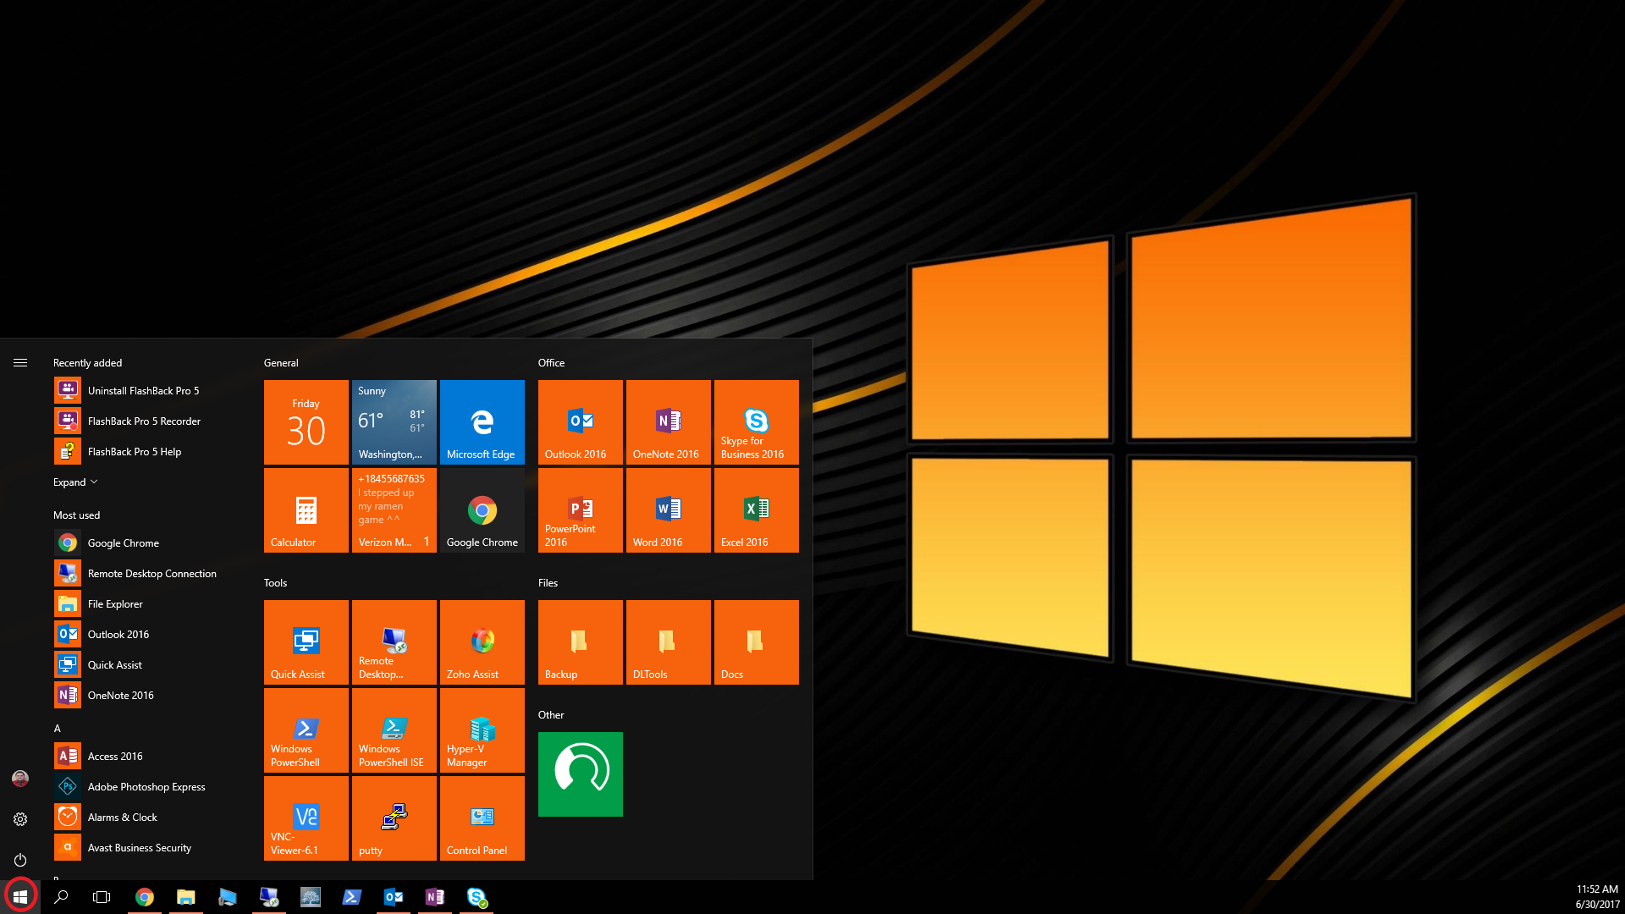Launch the Calculator tile
This screenshot has height=914, width=1625.
pos(306,510)
